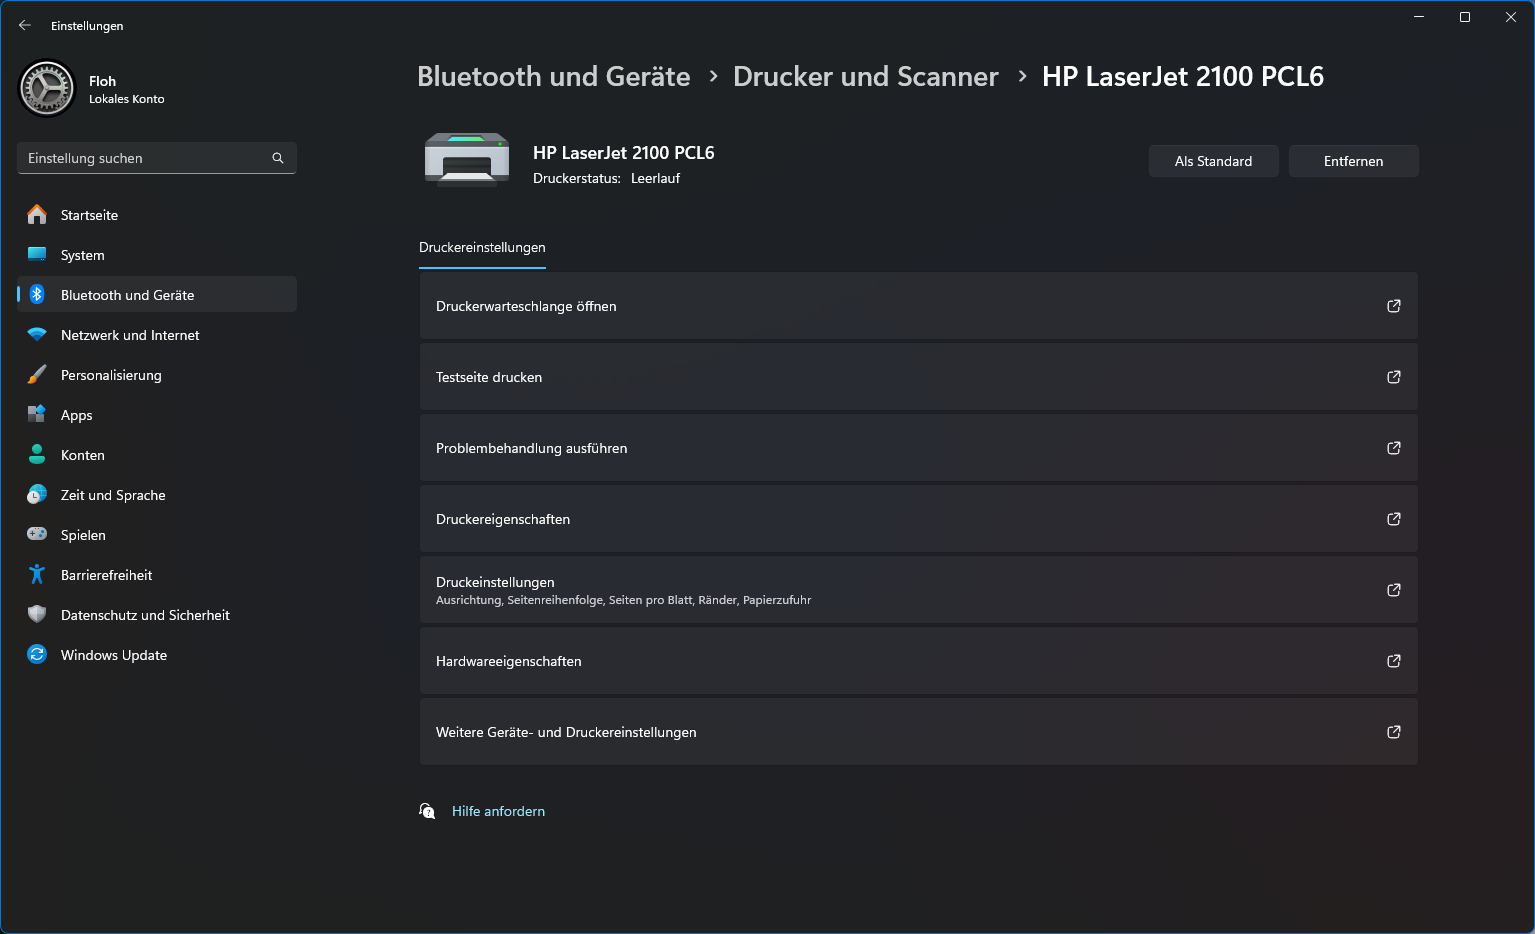Open Windows Update settings
Viewport: 1535px width, 934px height.
point(113,655)
